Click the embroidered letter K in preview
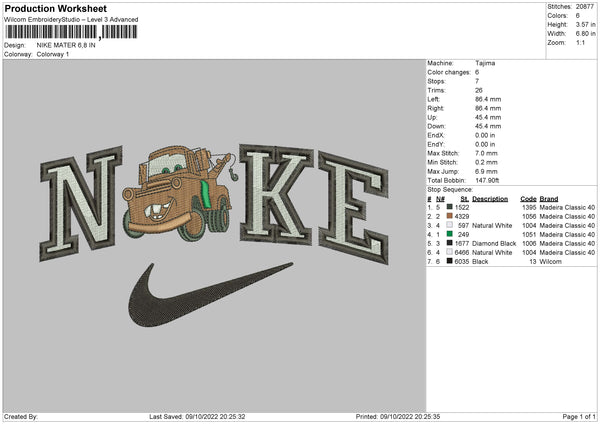Viewport: 600px width, 424px height. click(277, 194)
